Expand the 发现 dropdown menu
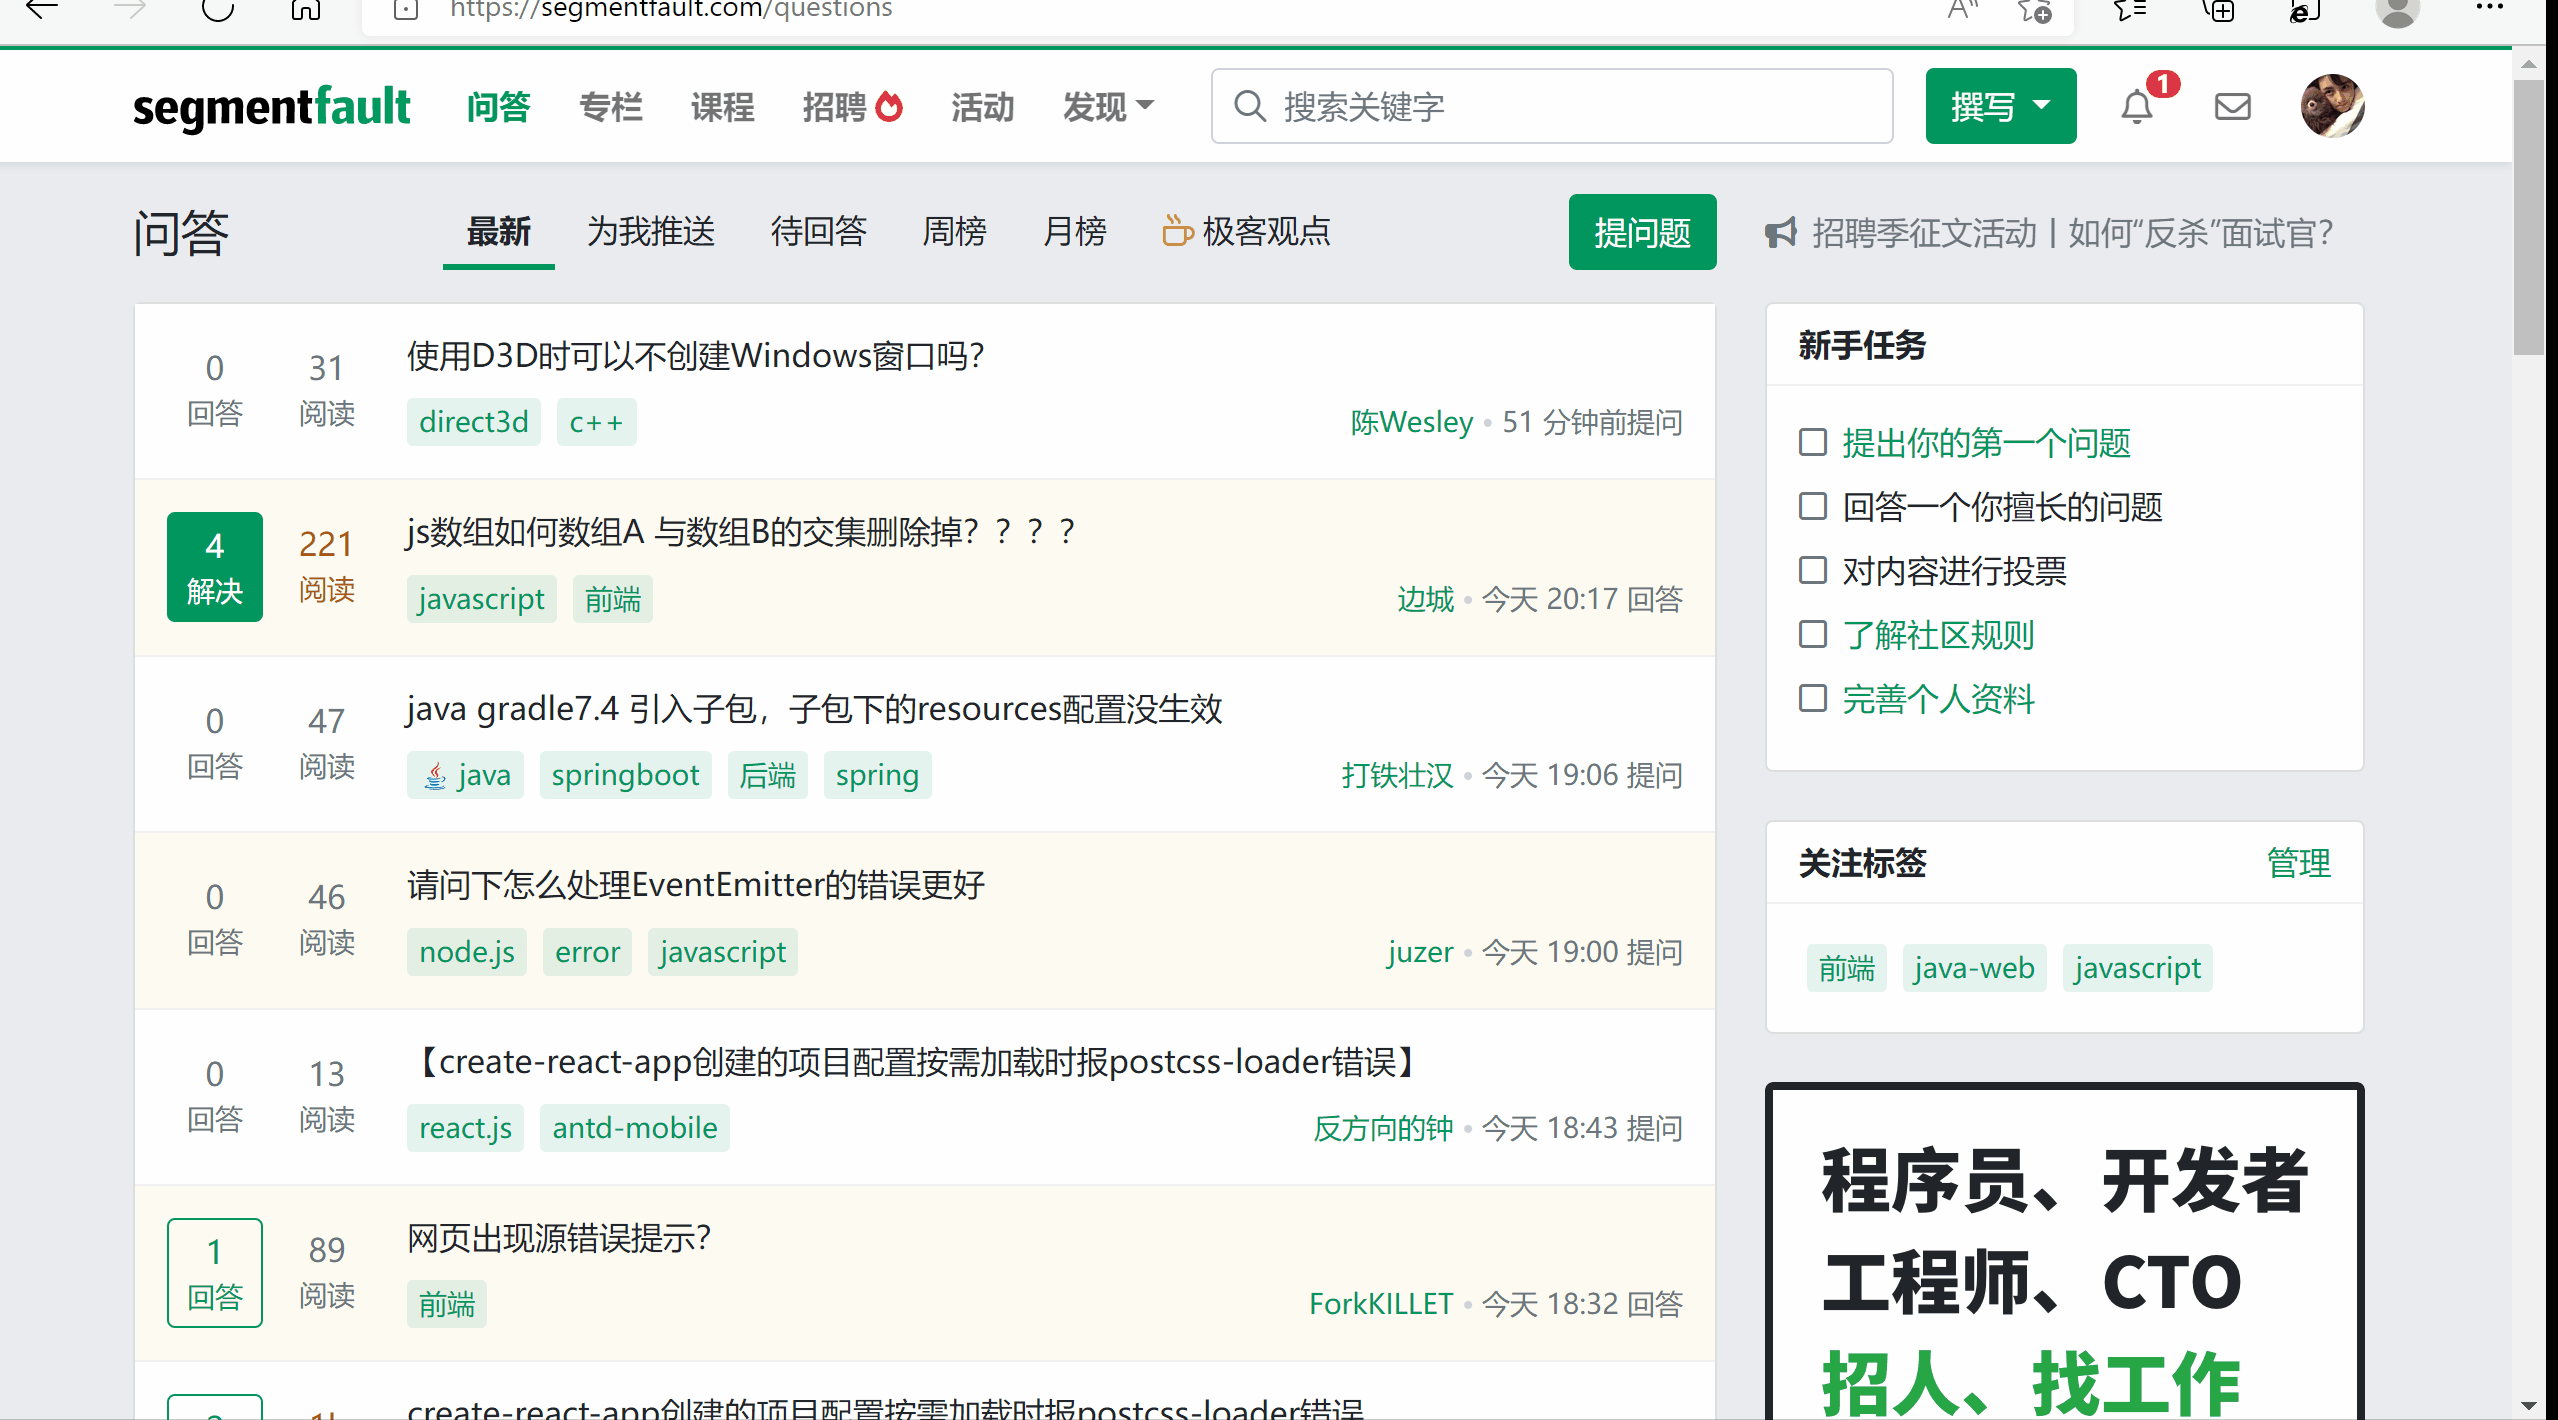 click(x=1108, y=106)
